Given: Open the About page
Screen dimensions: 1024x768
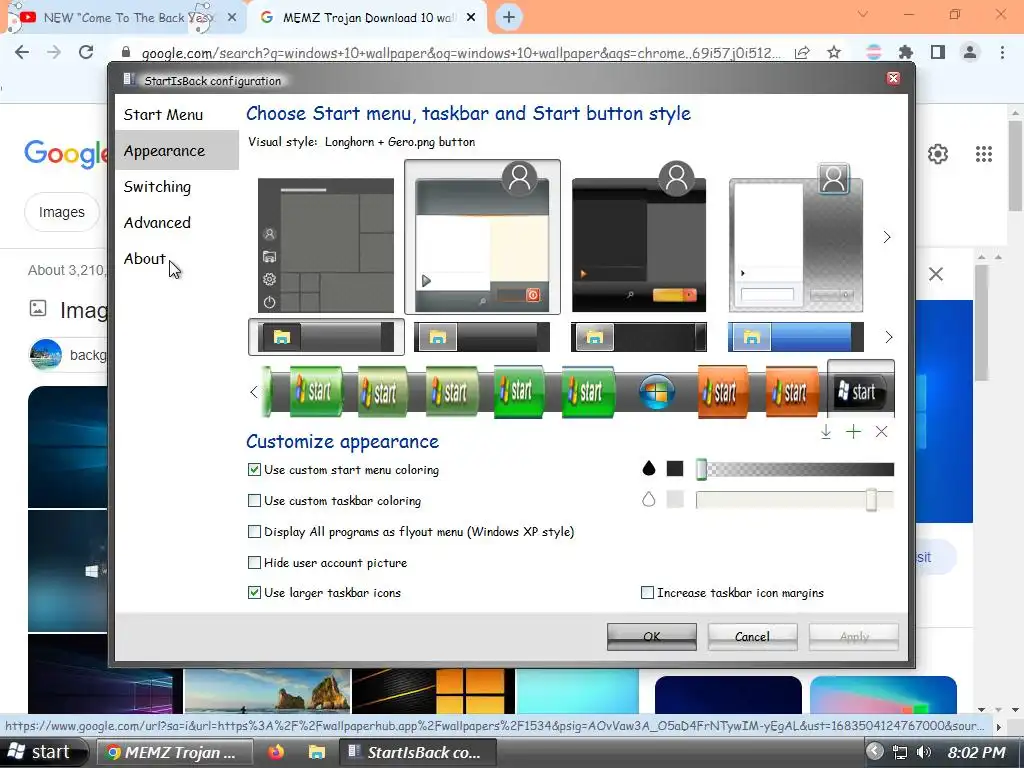Looking at the screenshot, I should coord(145,259).
